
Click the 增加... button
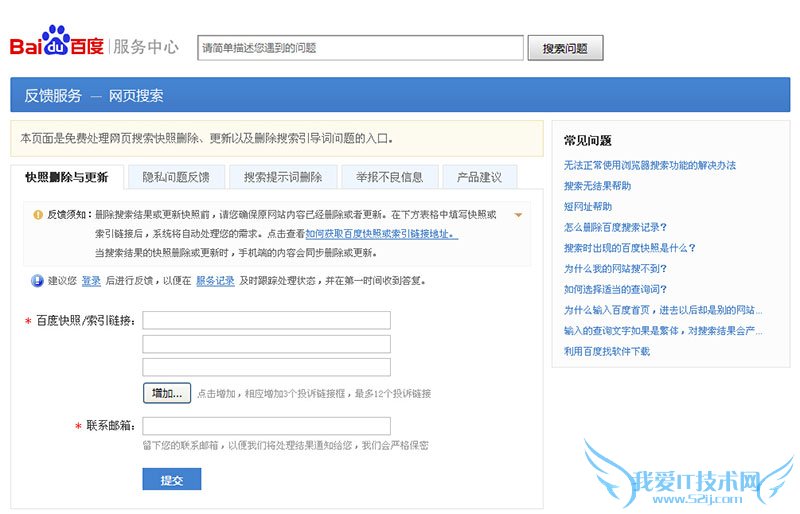167,393
